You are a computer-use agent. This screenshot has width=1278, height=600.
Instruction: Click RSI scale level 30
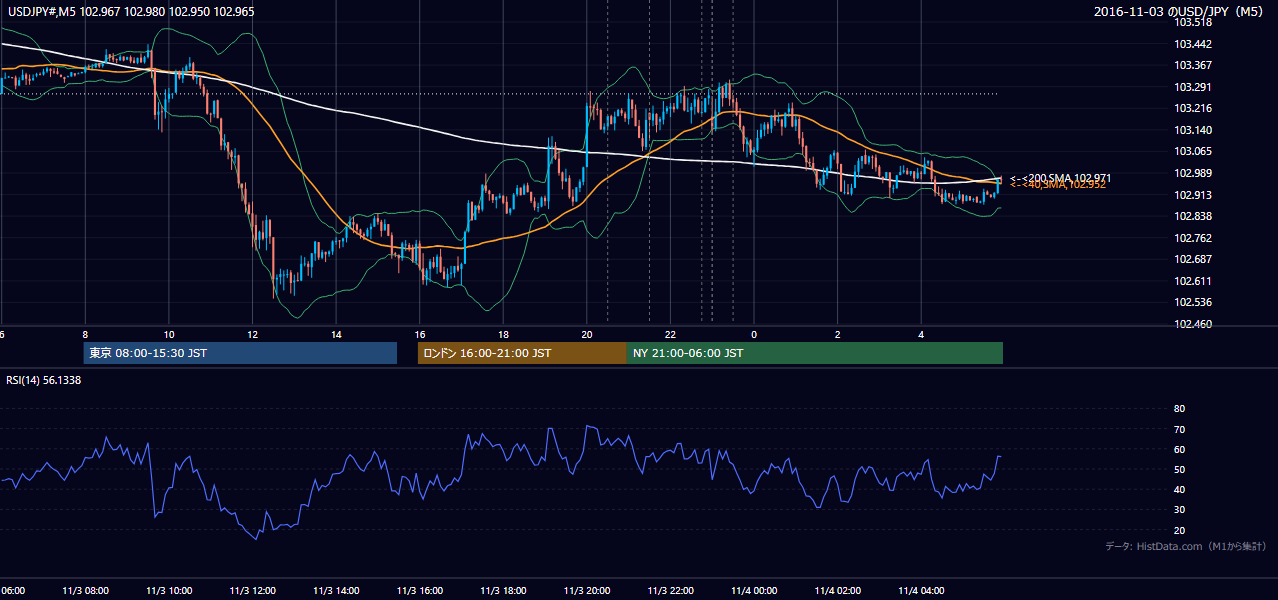point(1179,510)
